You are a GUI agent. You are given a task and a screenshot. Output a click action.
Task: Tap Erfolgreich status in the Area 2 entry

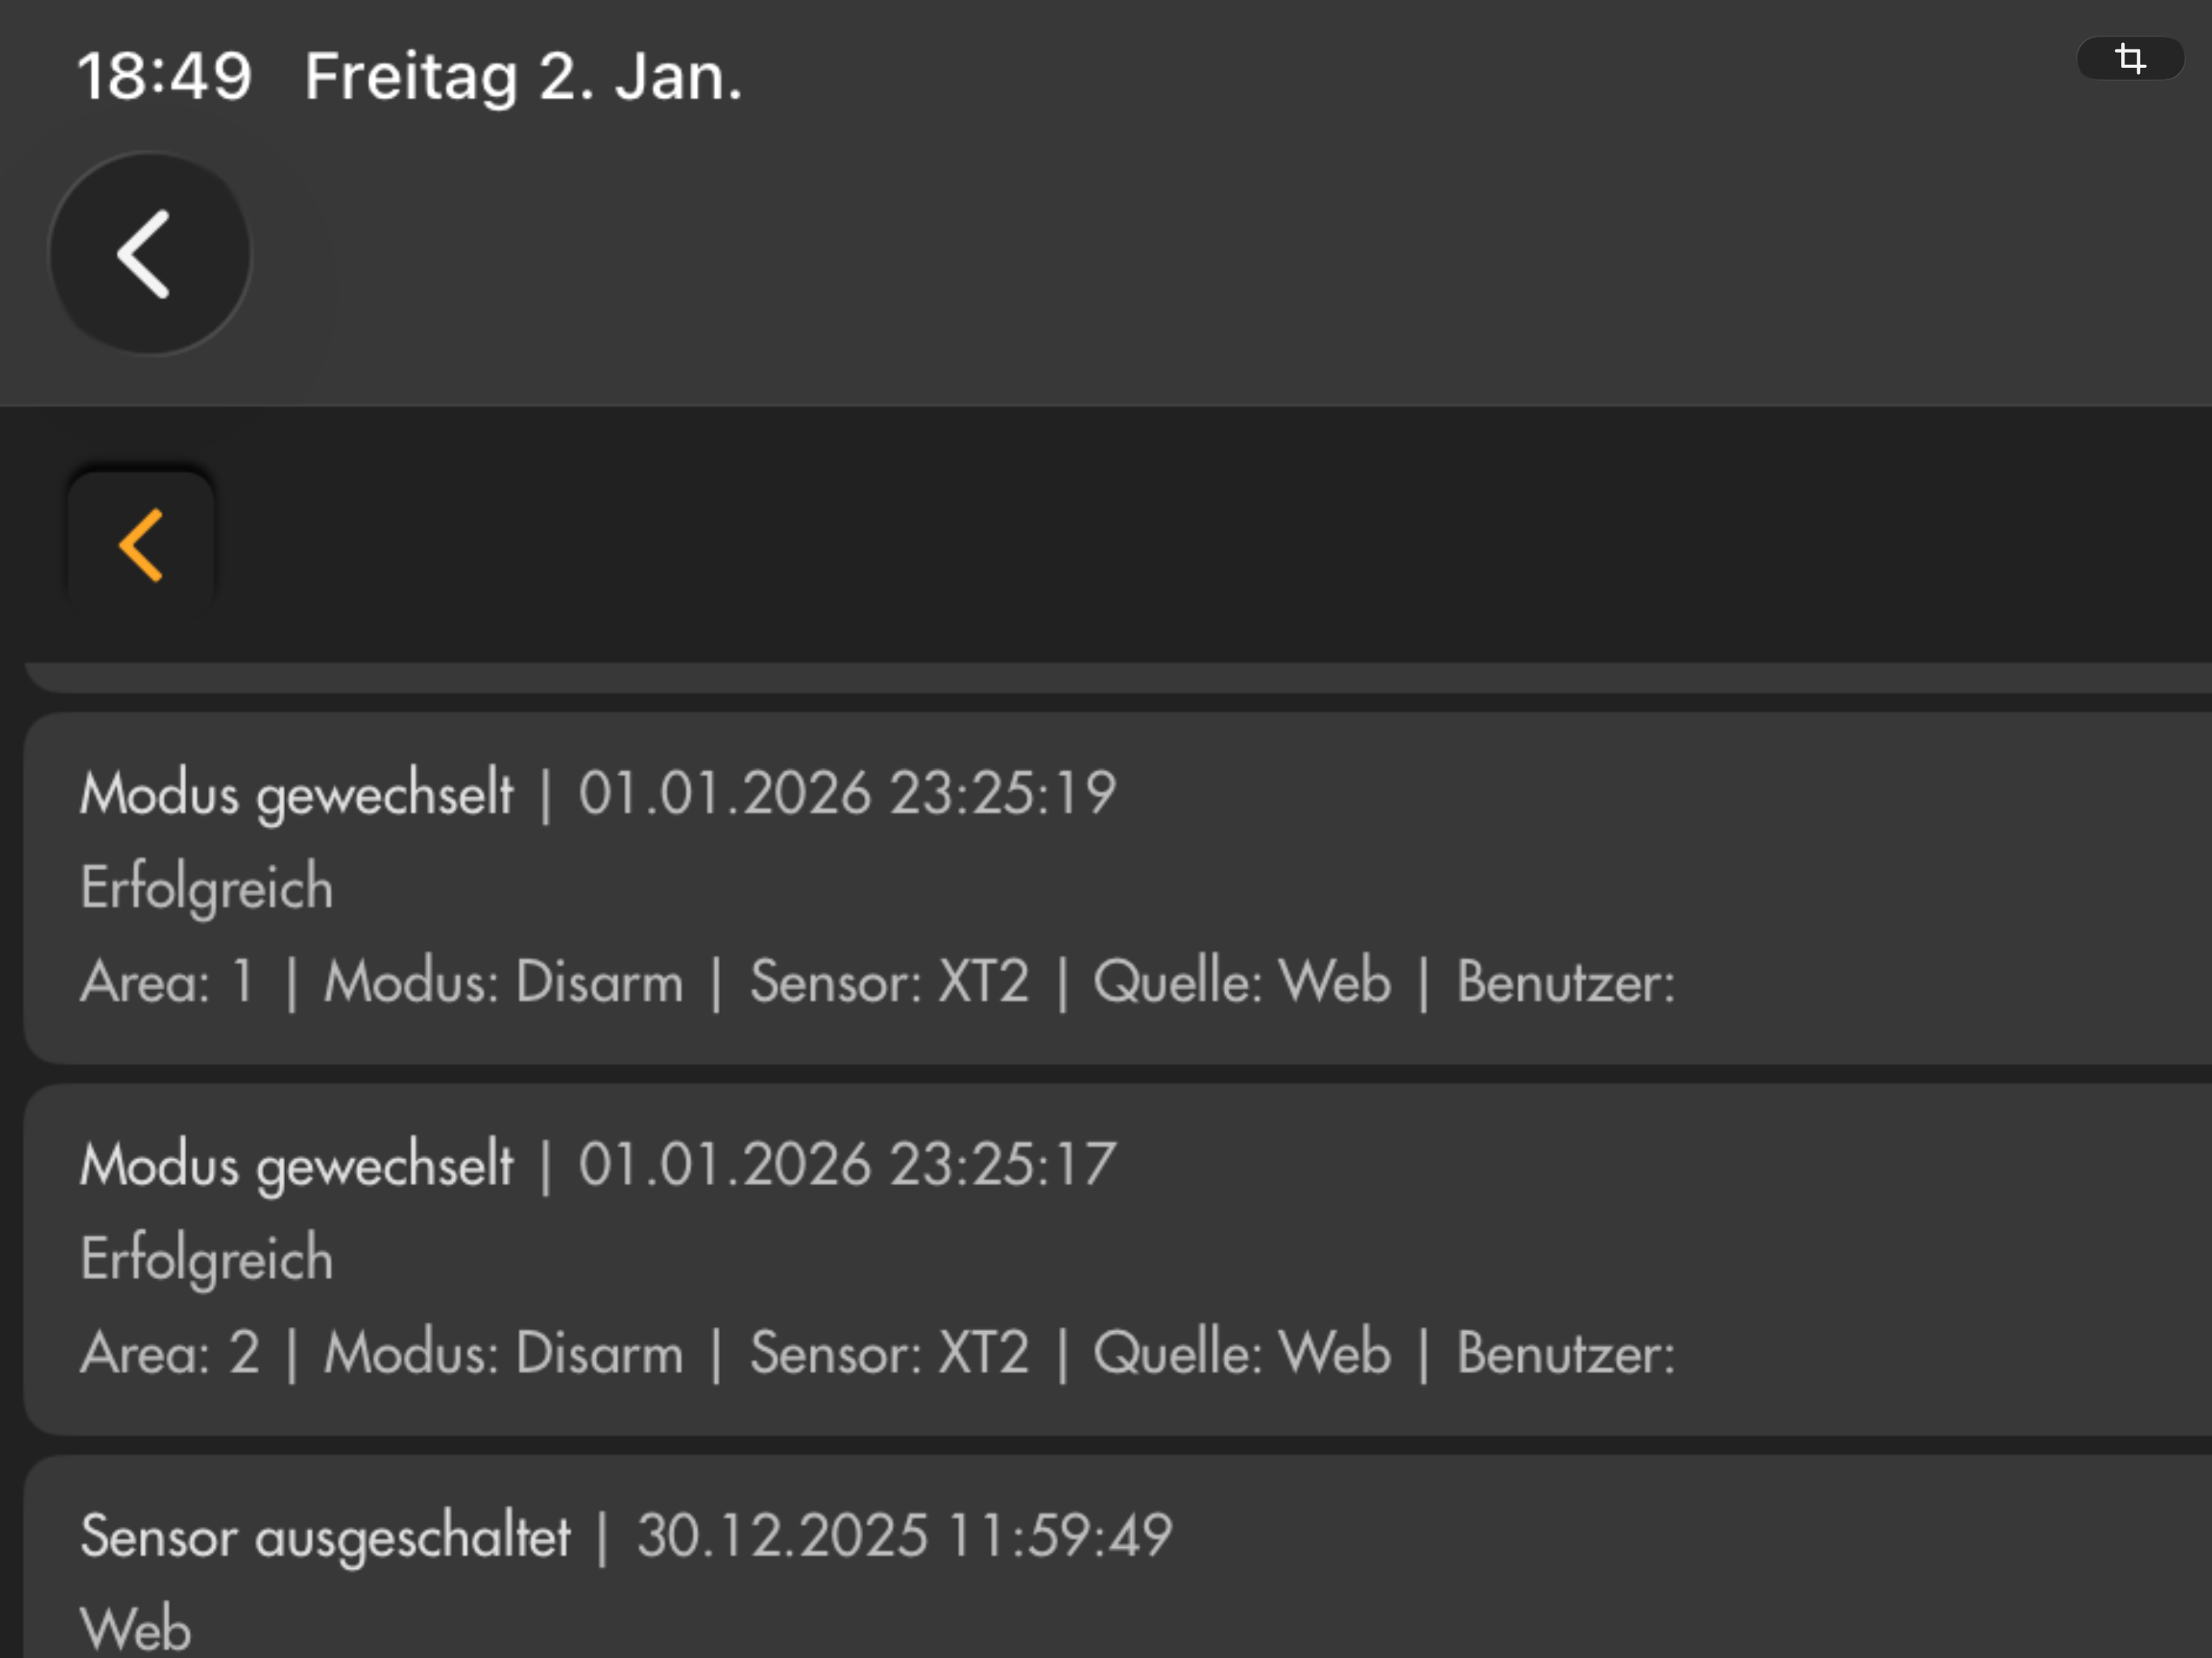206,1259
